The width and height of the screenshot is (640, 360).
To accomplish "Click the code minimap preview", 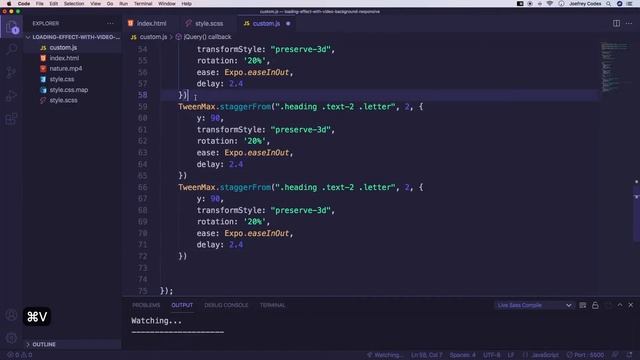I will point(615,67).
